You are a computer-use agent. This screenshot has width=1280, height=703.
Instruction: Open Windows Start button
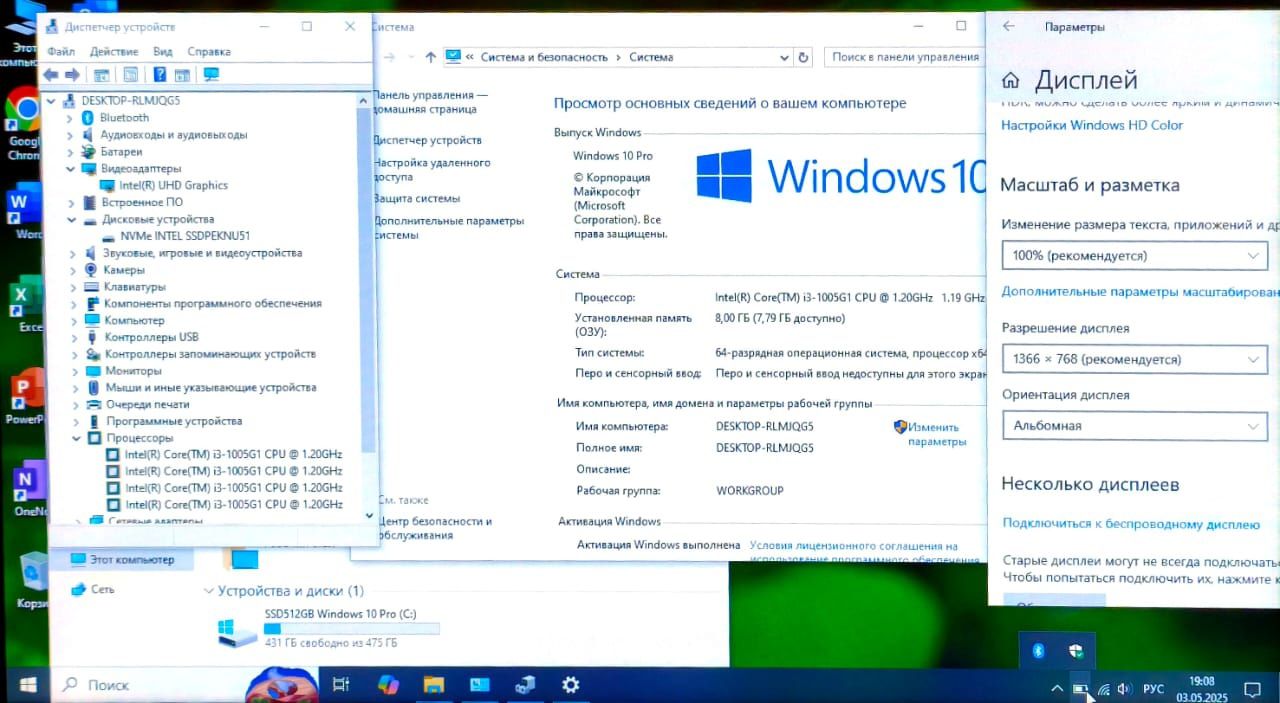pyautogui.click(x=27, y=685)
